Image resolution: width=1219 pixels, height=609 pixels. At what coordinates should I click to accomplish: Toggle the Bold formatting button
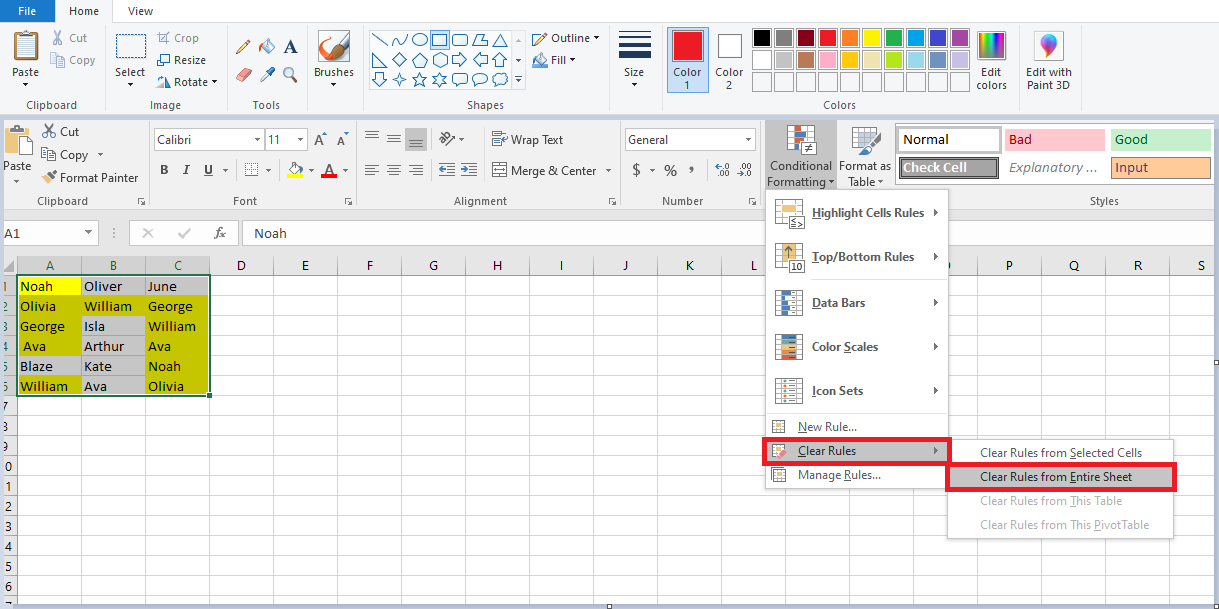164,170
